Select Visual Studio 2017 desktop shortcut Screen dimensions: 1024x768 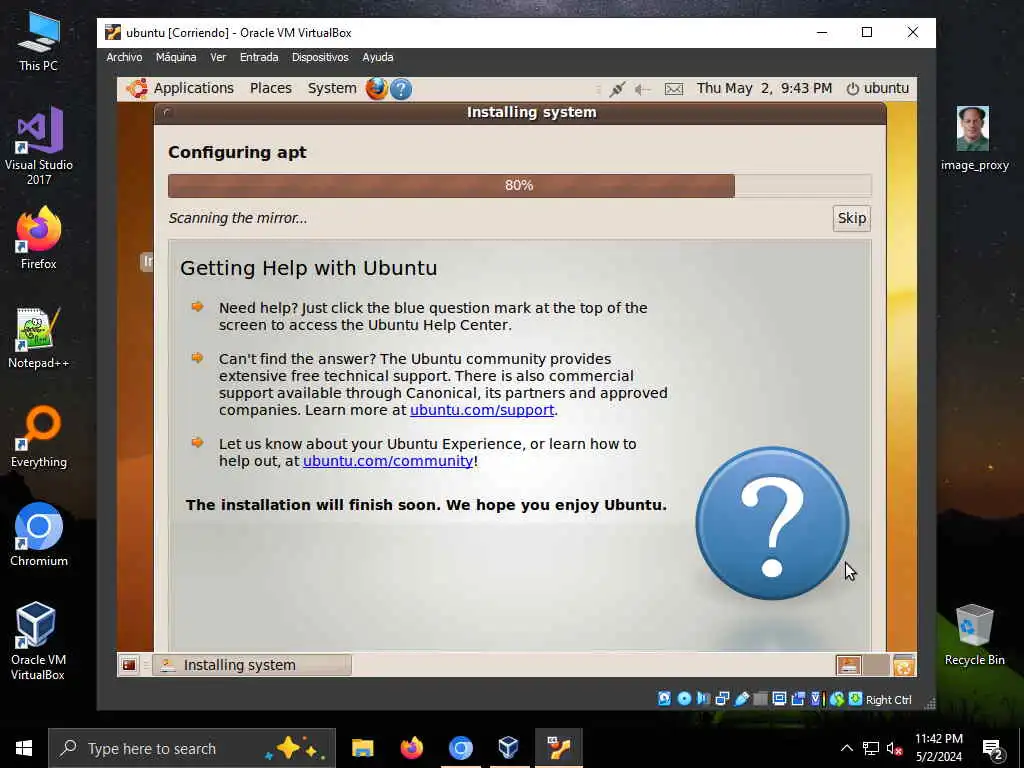(x=39, y=146)
